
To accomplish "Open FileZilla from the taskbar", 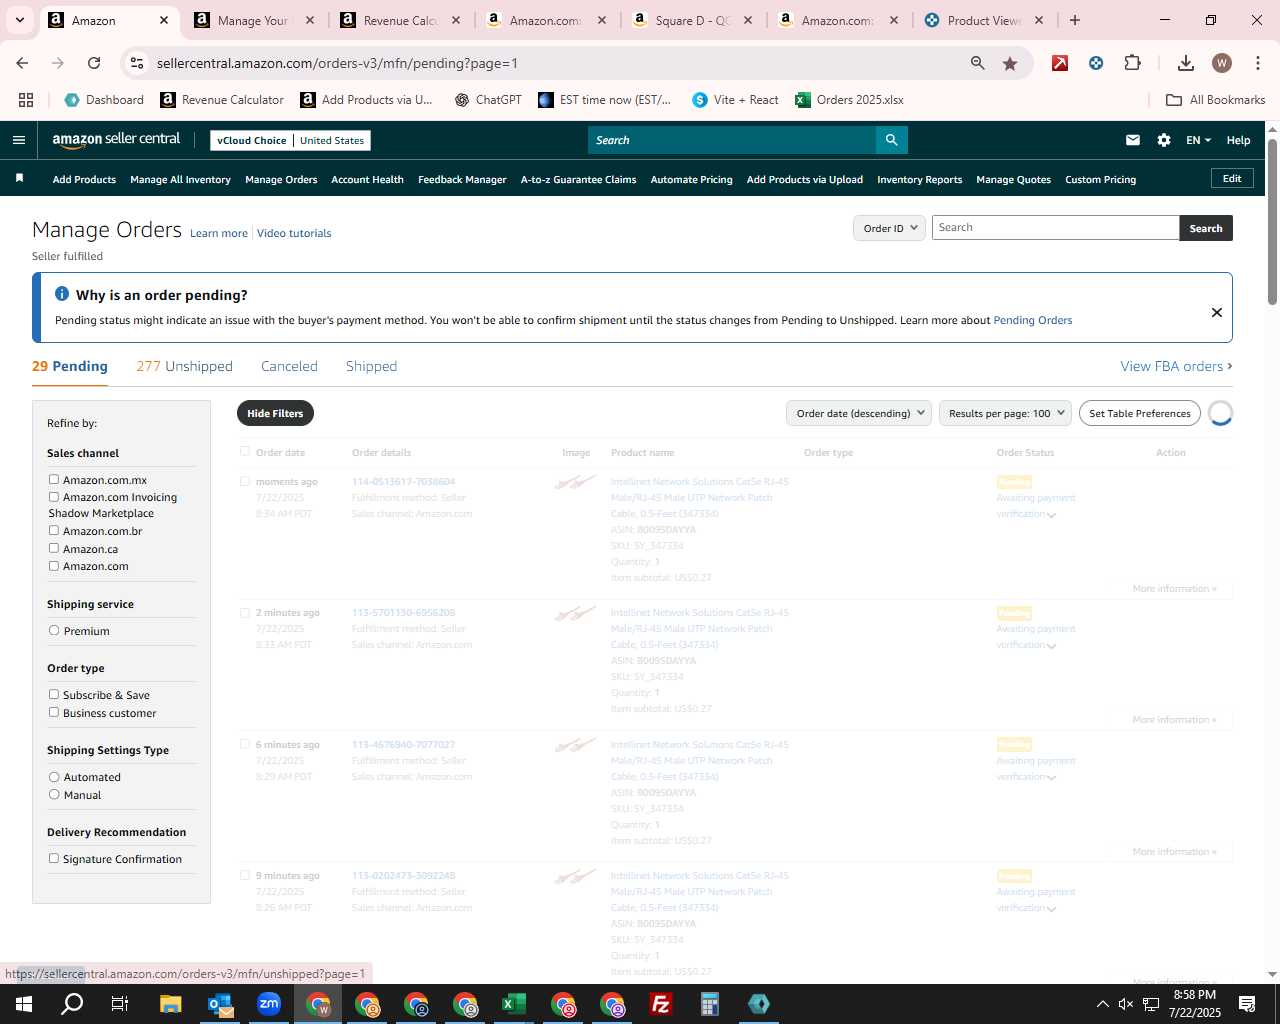I will tap(660, 1004).
